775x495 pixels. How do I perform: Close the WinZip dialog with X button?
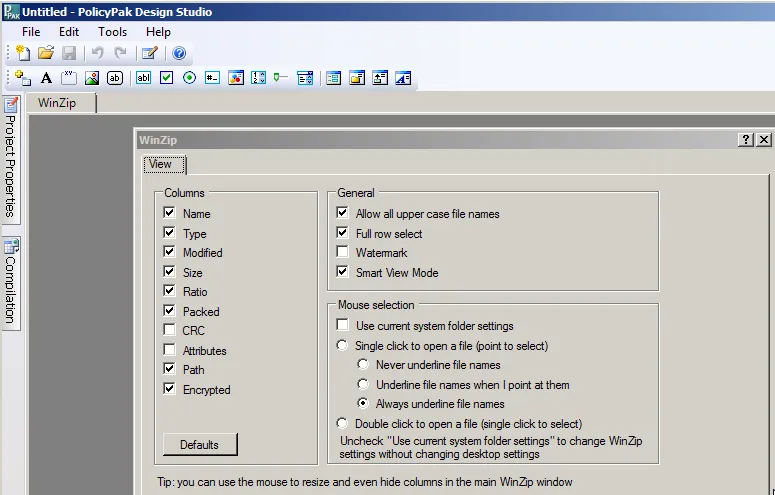click(764, 140)
